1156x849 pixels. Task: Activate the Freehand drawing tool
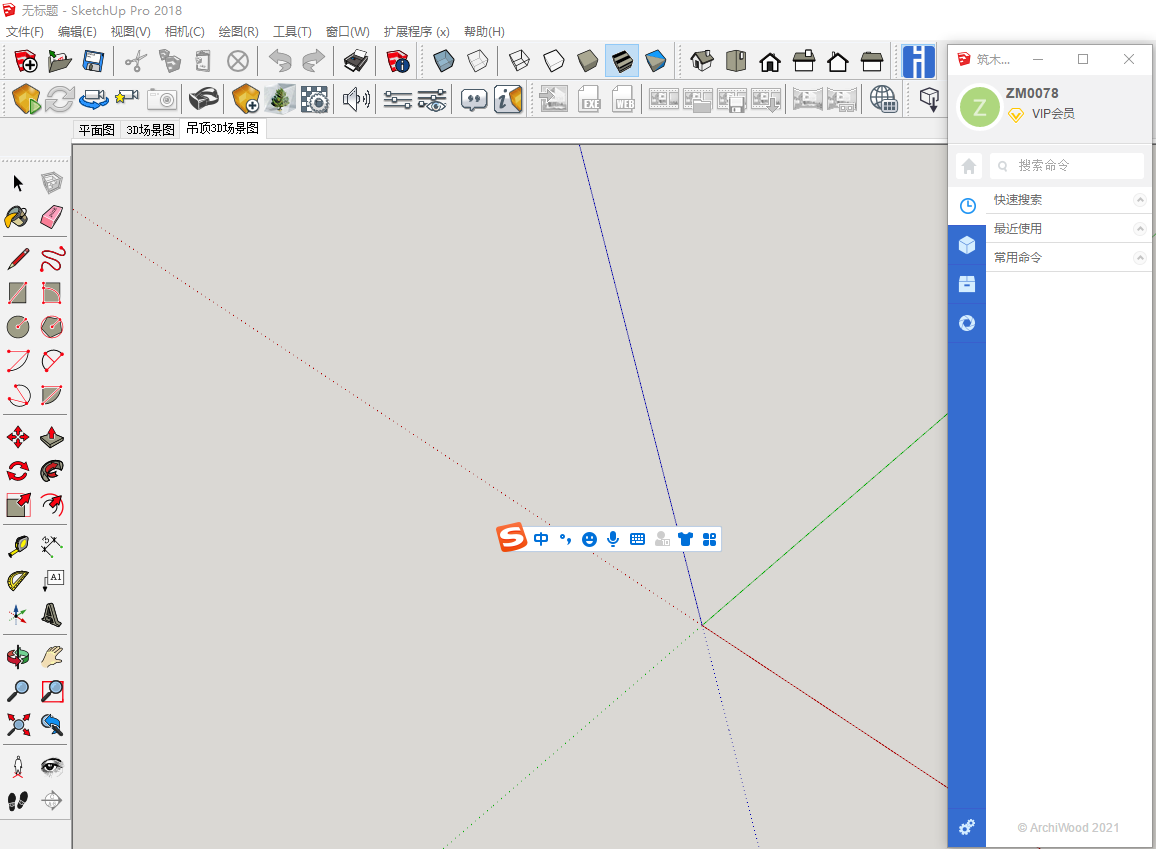click(52, 259)
